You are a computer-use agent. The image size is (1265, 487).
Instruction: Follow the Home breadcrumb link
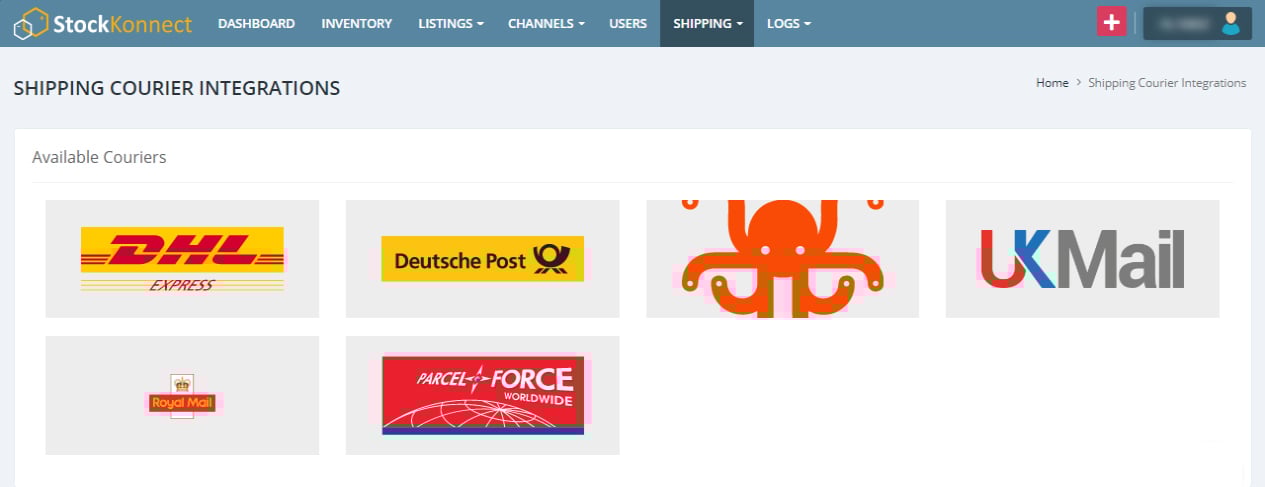1052,83
